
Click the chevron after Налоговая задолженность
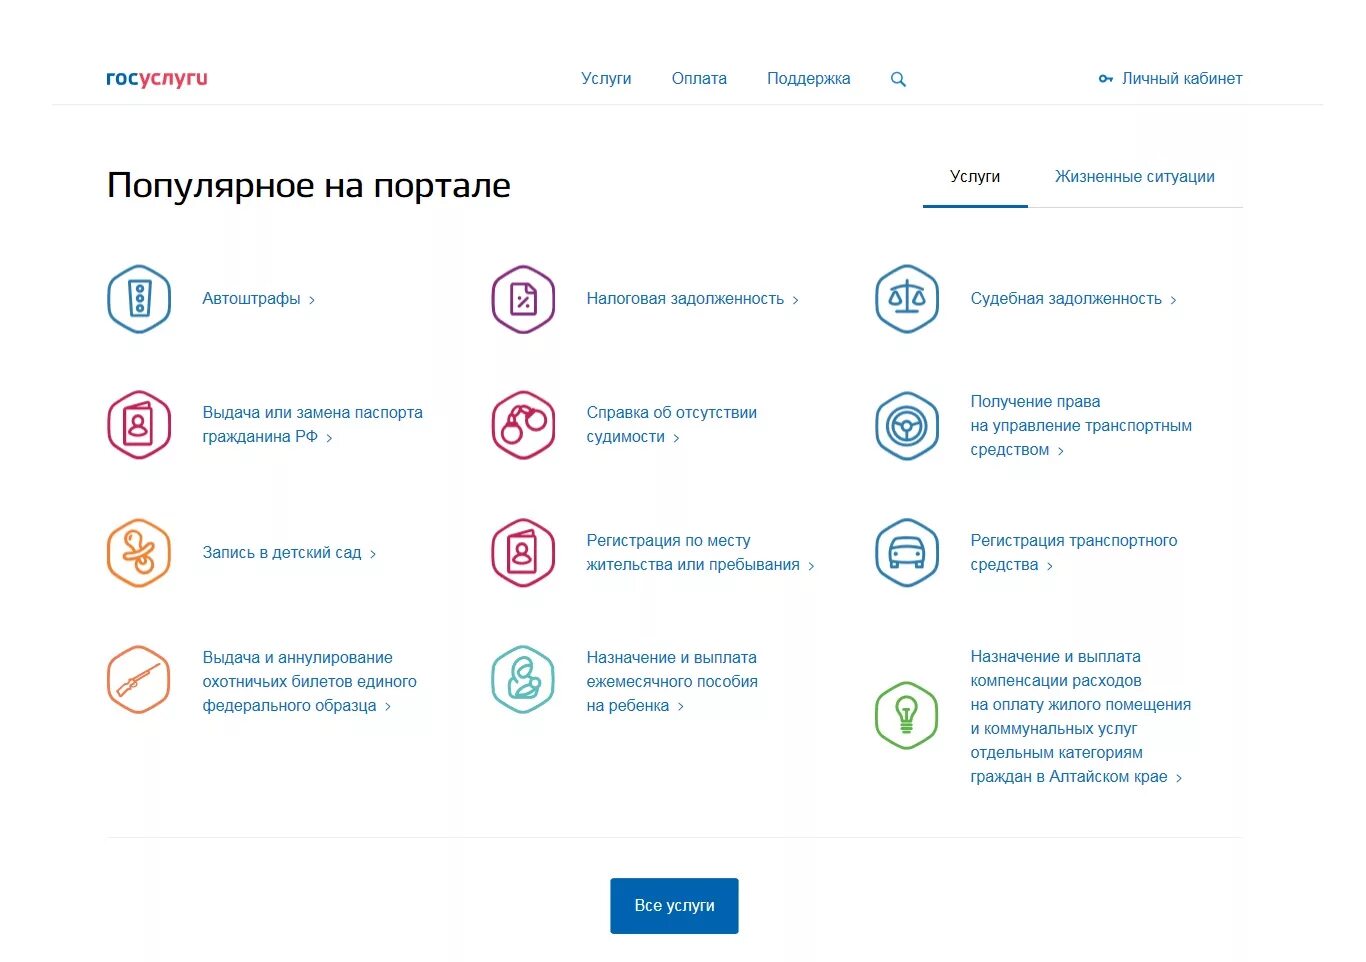click(x=796, y=300)
